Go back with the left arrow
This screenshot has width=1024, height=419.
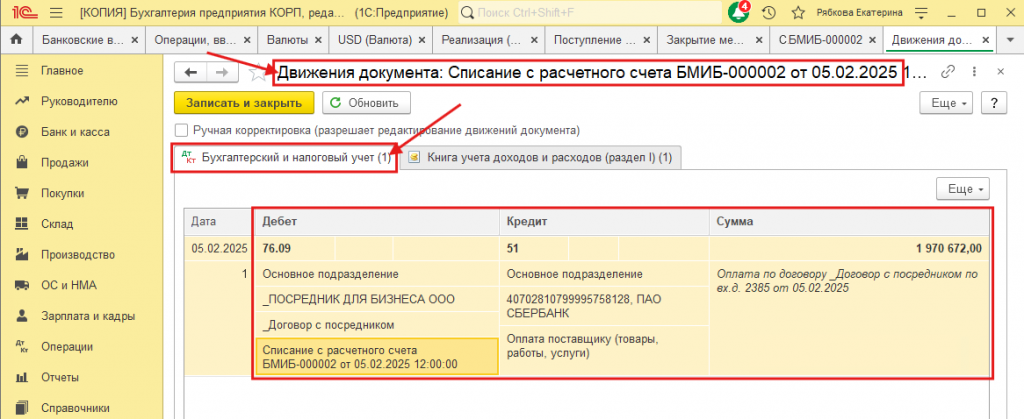(x=191, y=72)
